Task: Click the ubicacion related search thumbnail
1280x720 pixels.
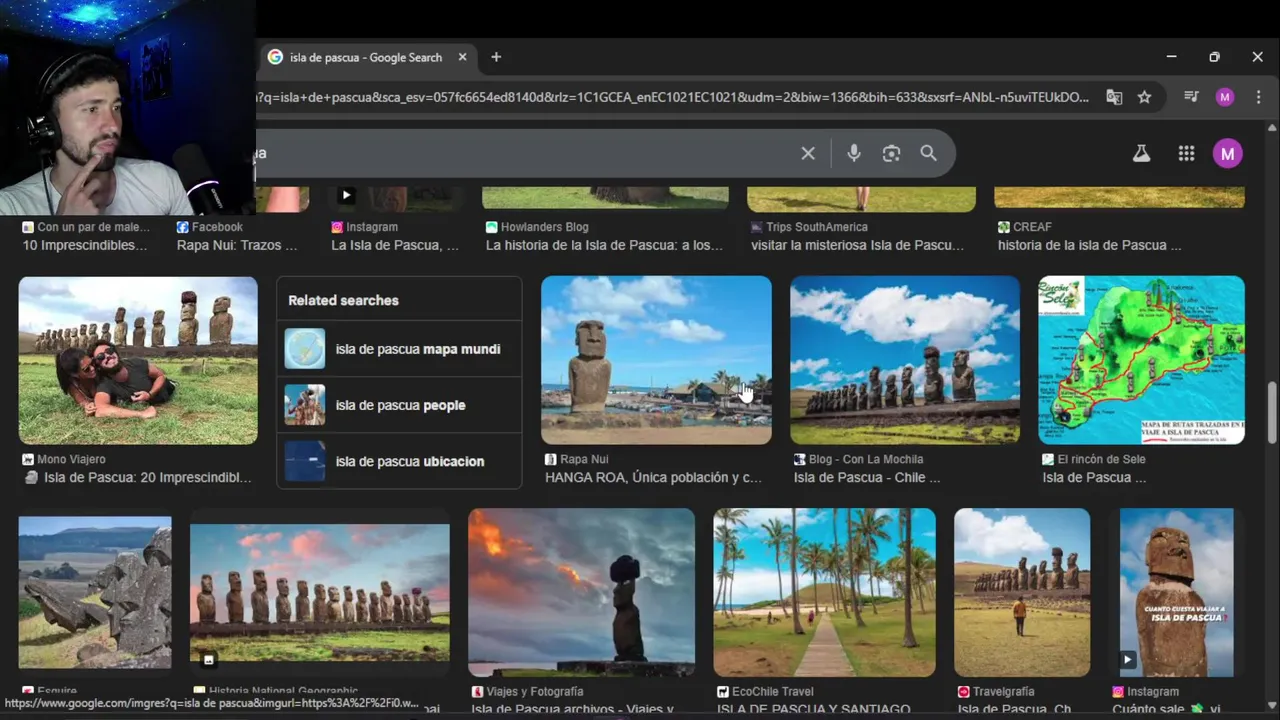Action: point(305,461)
